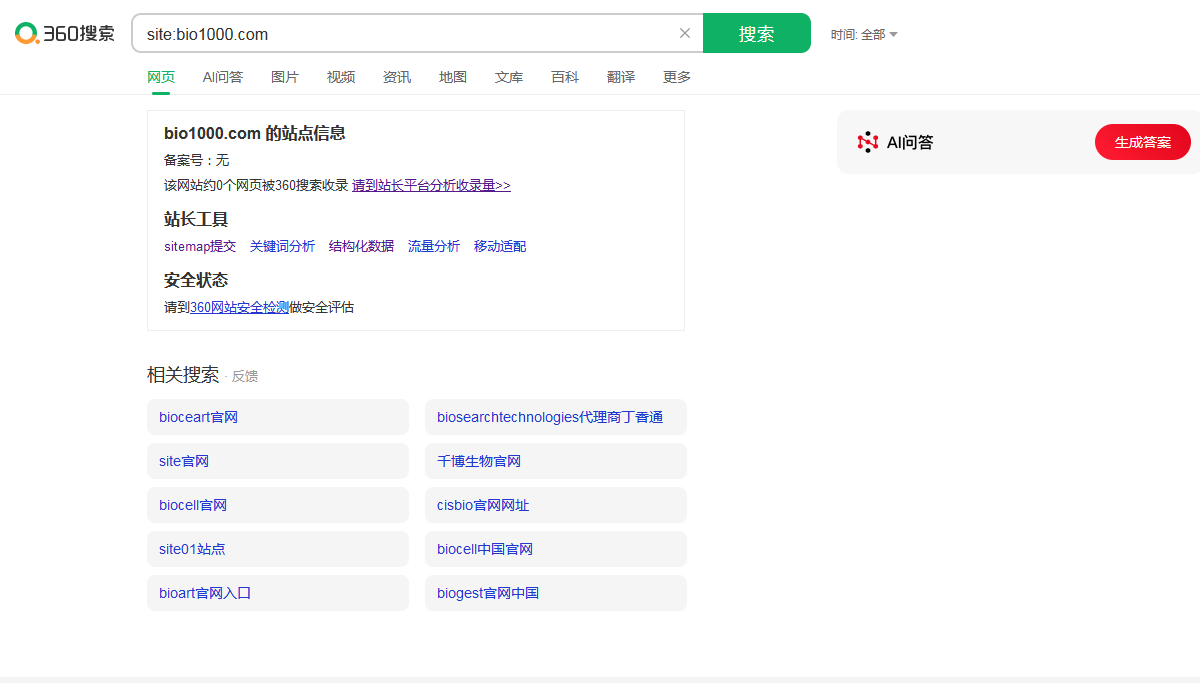This screenshot has width=1200, height=683.
Task: Click the 生成答案 button
Action: point(1142,142)
